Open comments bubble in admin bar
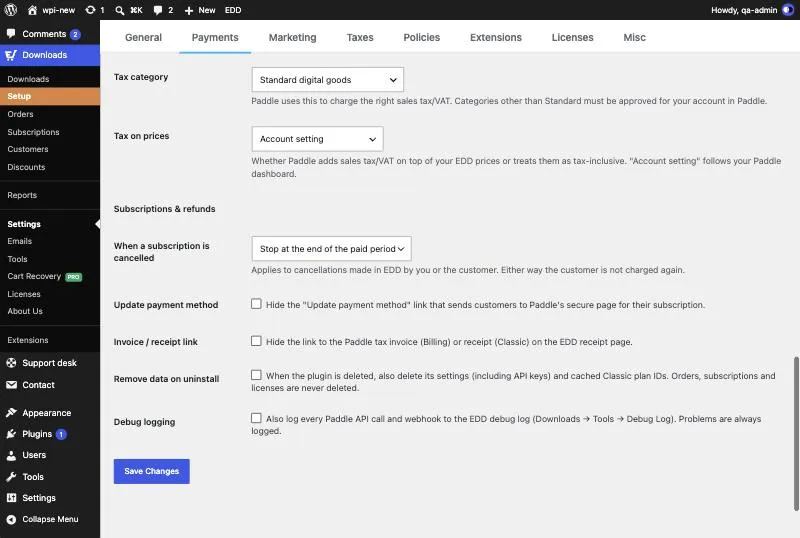This screenshot has height=538, width=800. coord(158,10)
